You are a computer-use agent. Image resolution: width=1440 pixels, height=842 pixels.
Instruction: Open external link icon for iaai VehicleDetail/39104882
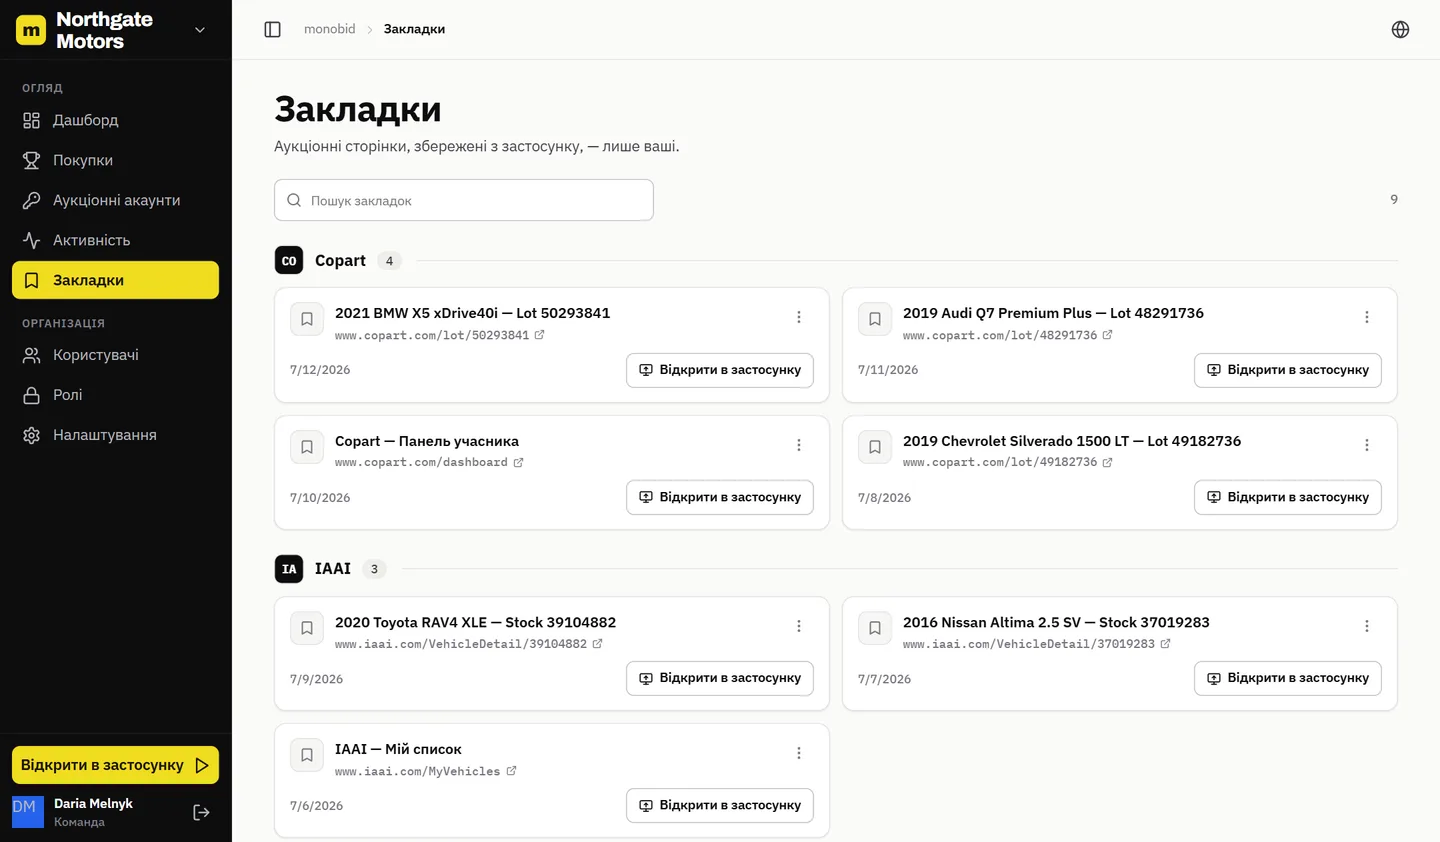point(597,644)
